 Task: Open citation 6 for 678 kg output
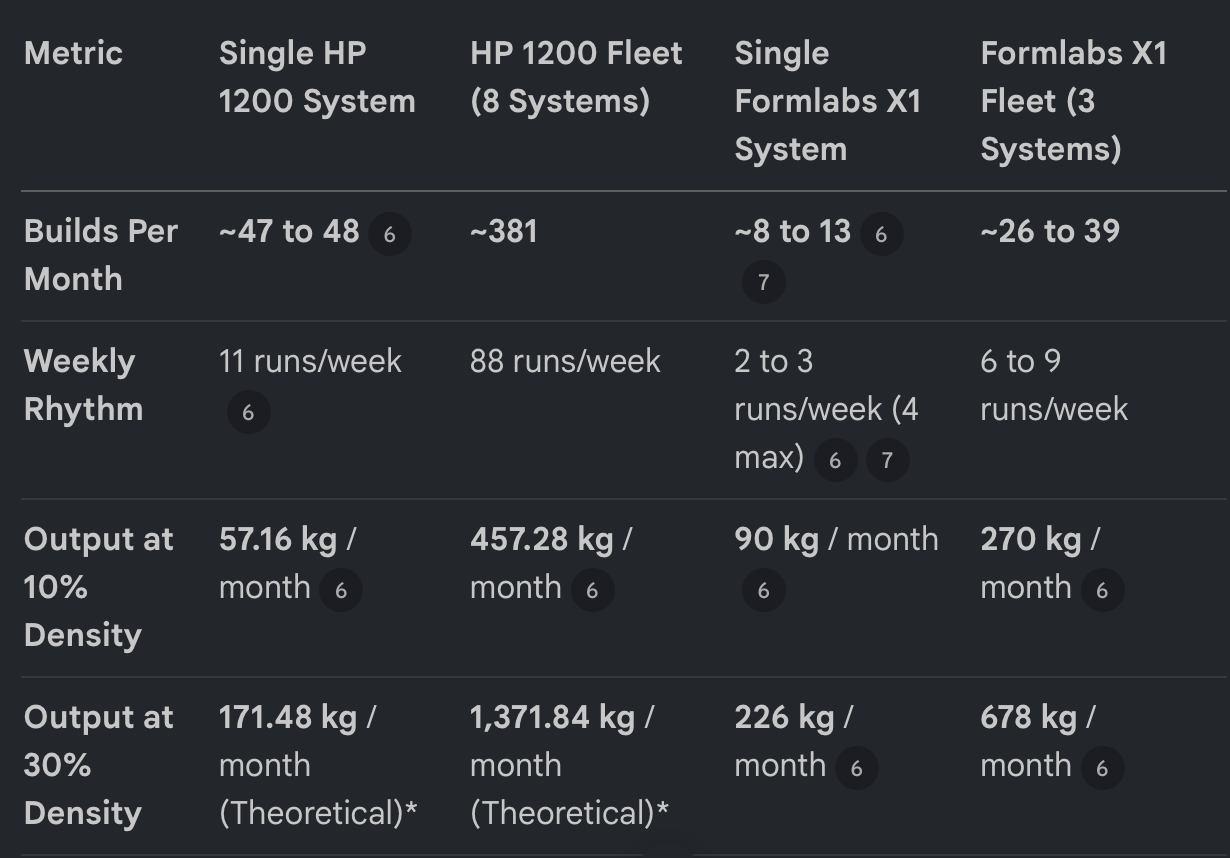[x=1102, y=769]
